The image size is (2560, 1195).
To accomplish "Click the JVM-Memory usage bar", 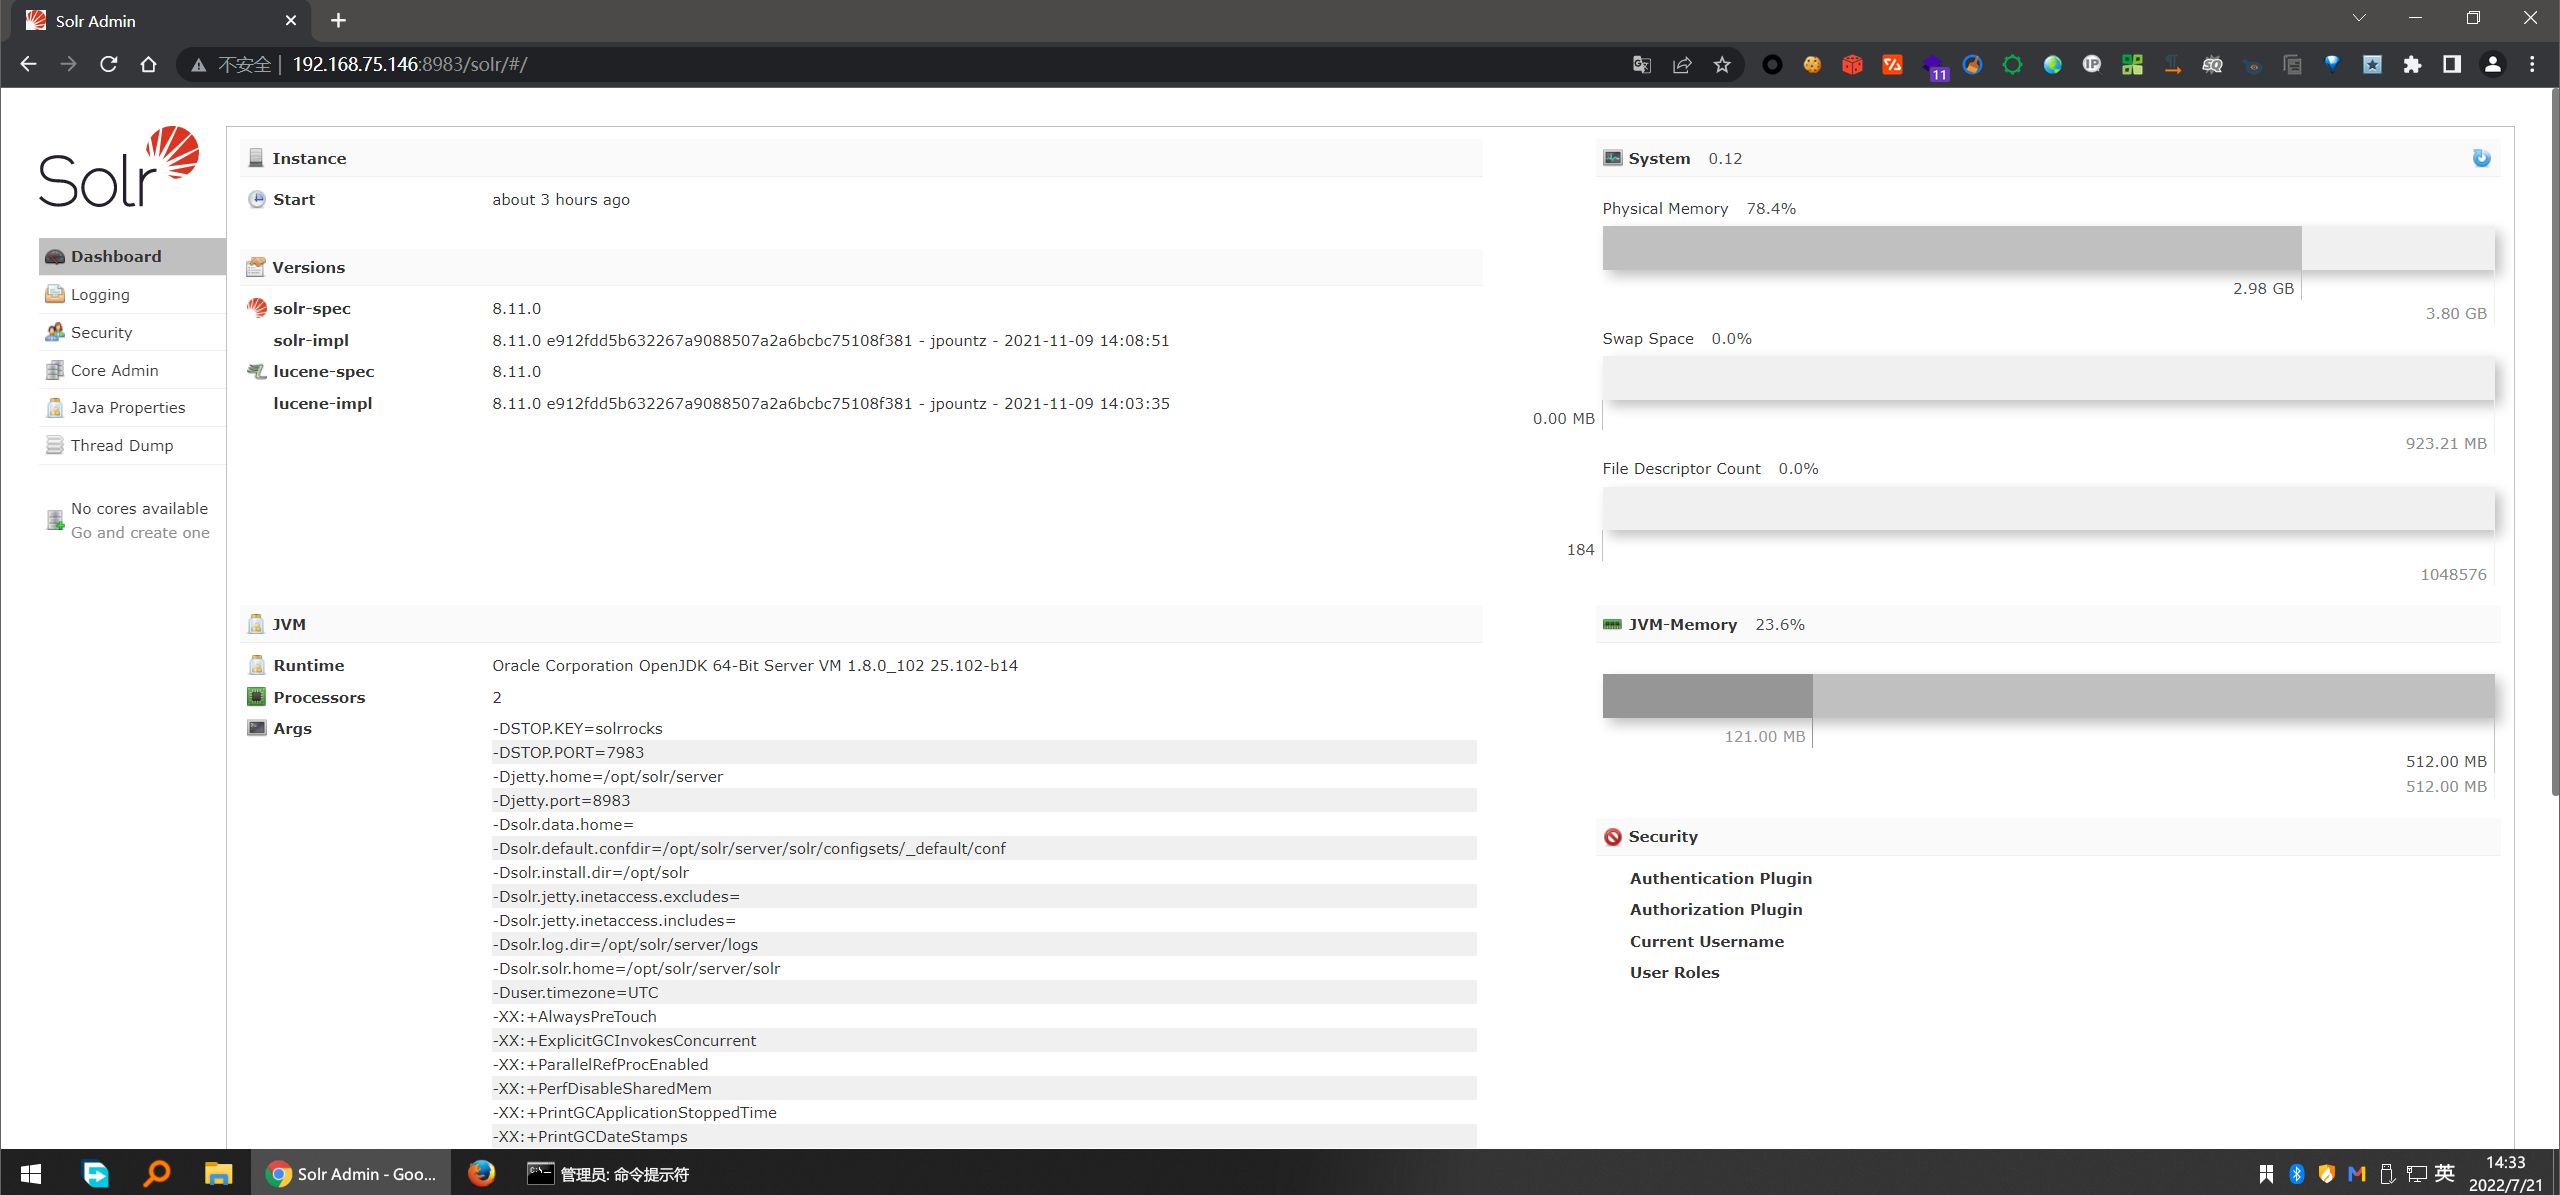I will [x=2048, y=696].
